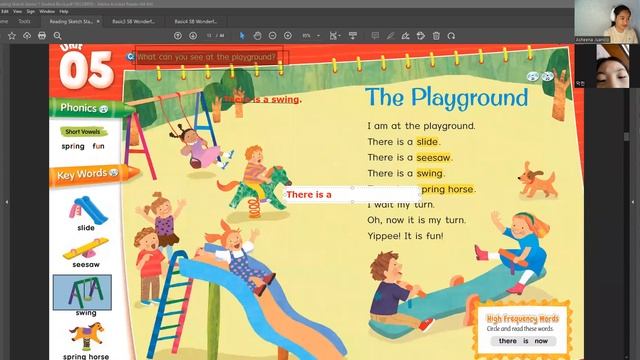640x360 pixels.
Task: Click the first audio disc icon above title
Action: tap(532, 76)
